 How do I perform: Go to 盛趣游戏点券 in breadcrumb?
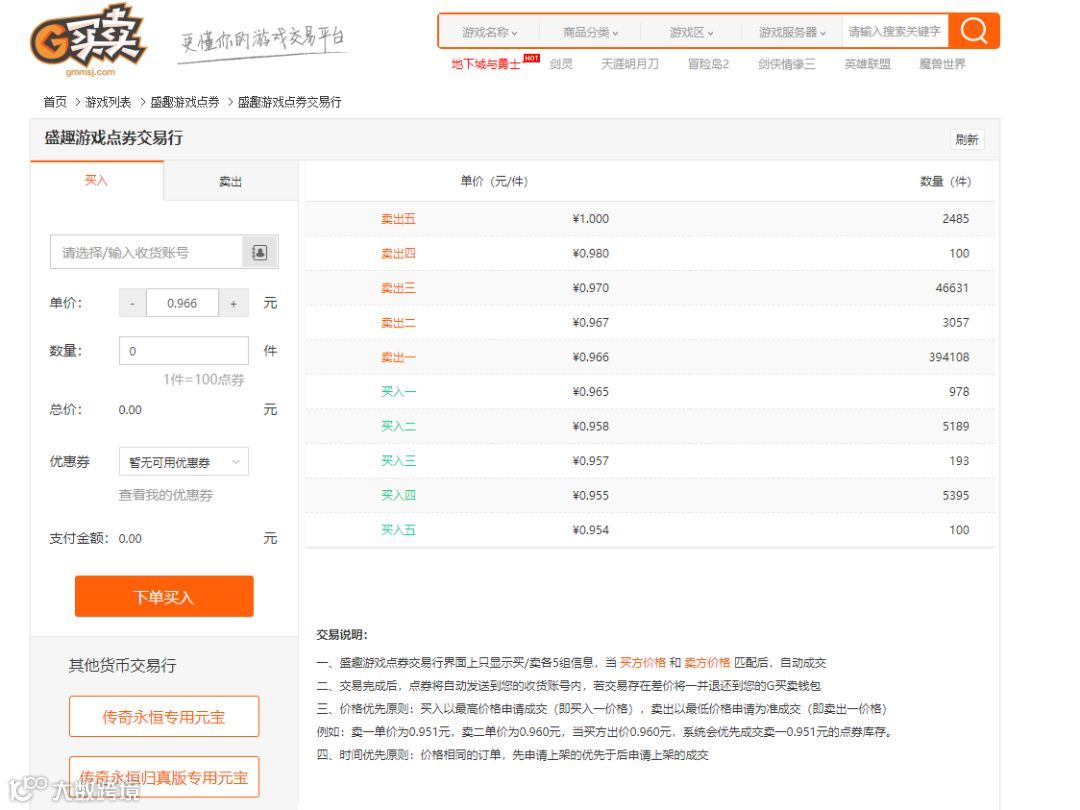tap(185, 102)
